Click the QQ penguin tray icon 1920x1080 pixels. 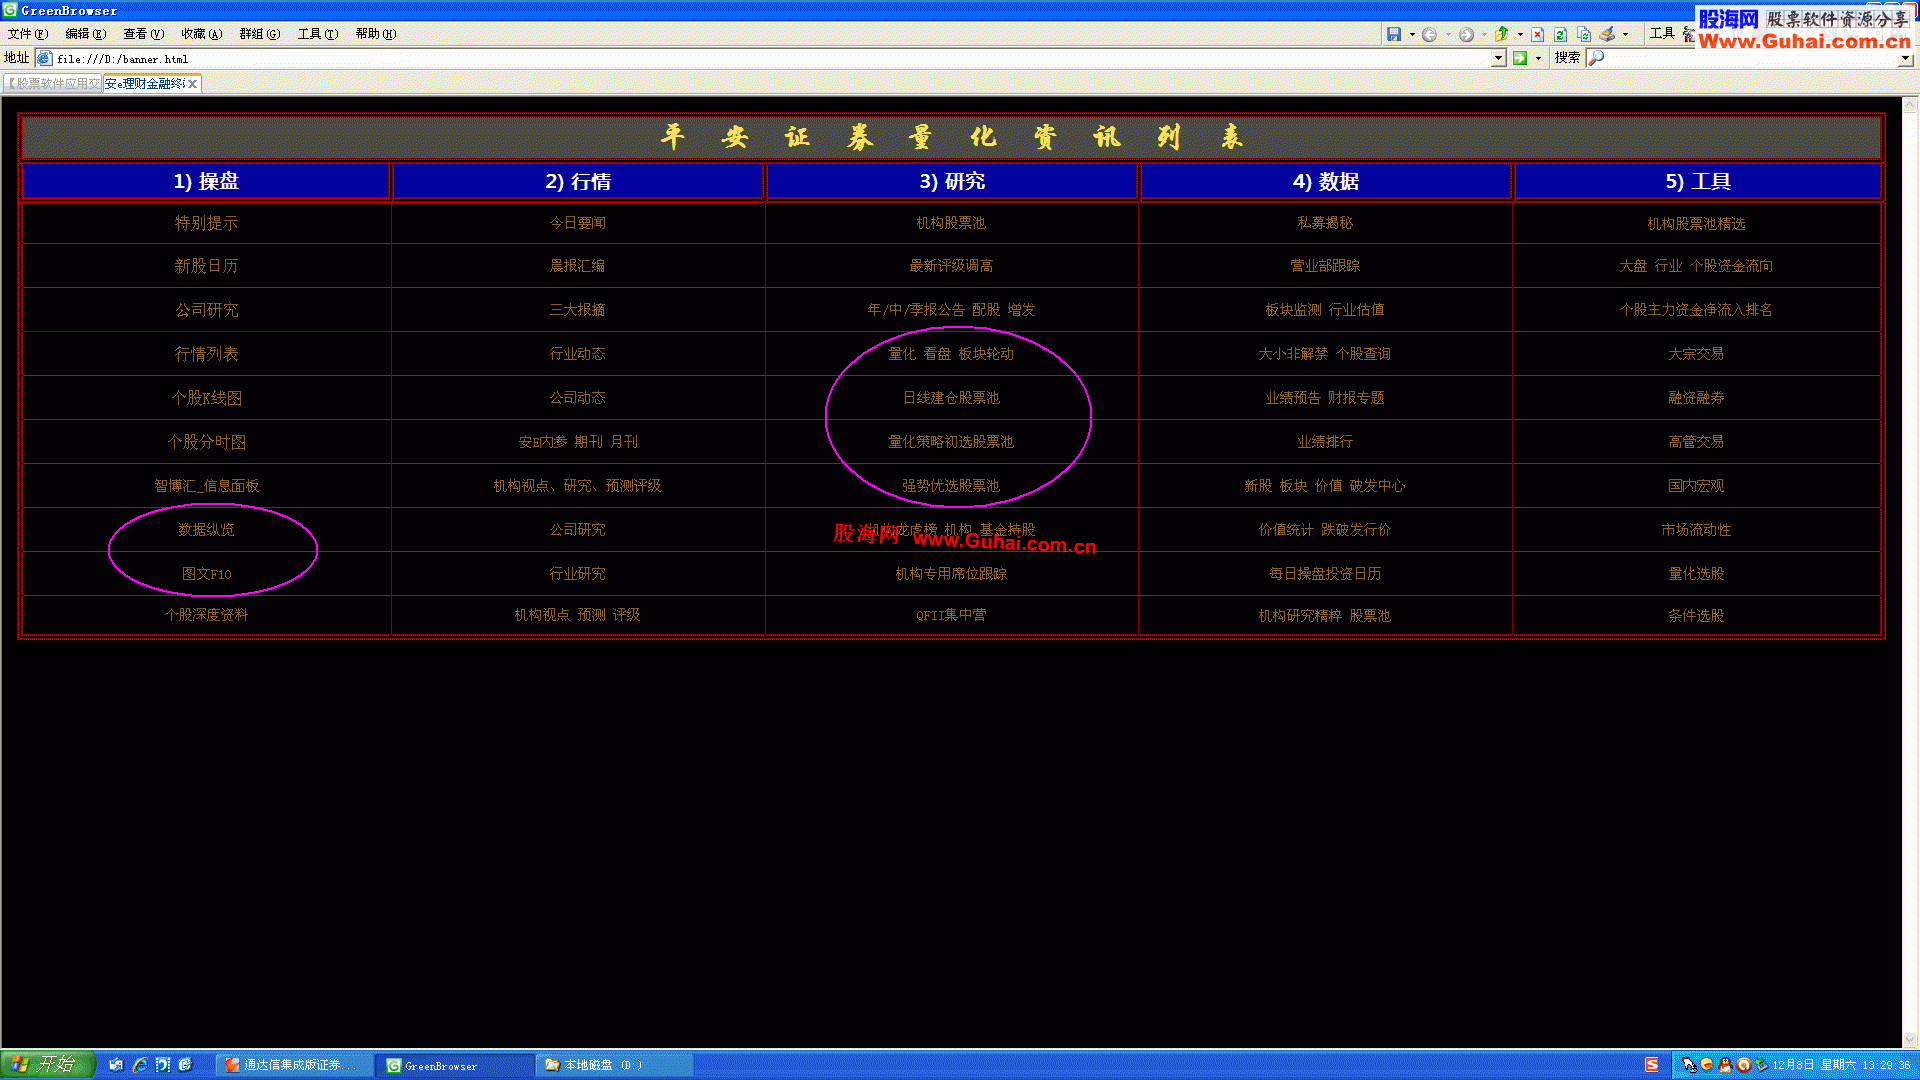[1725, 1065]
